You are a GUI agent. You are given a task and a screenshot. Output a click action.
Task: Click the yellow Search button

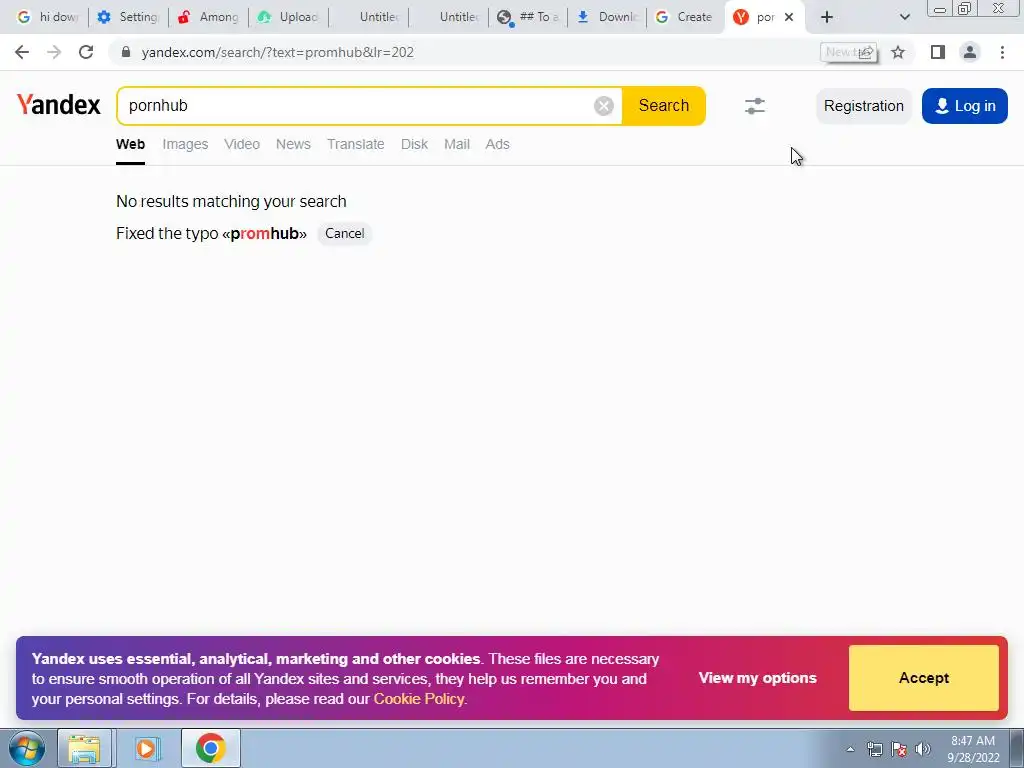[664, 106]
